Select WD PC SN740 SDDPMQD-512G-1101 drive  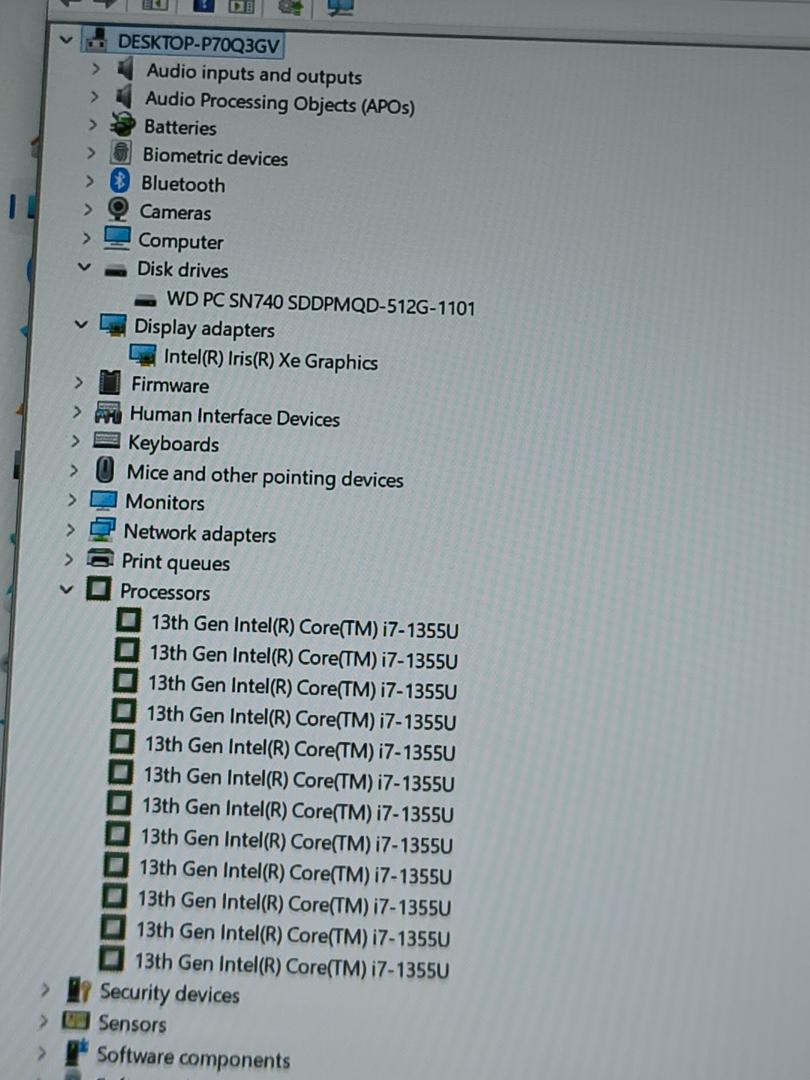(x=321, y=303)
